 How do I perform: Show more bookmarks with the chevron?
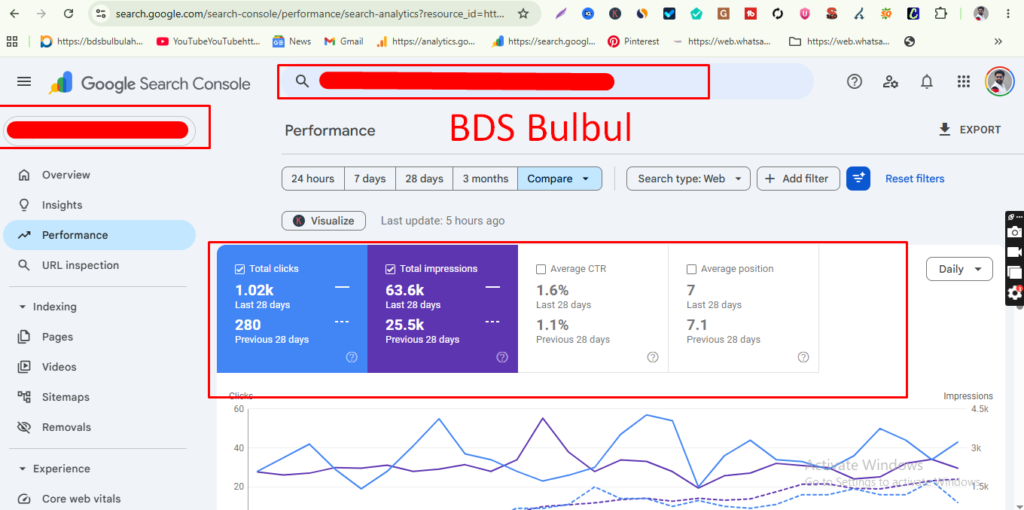[x=998, y=41]
